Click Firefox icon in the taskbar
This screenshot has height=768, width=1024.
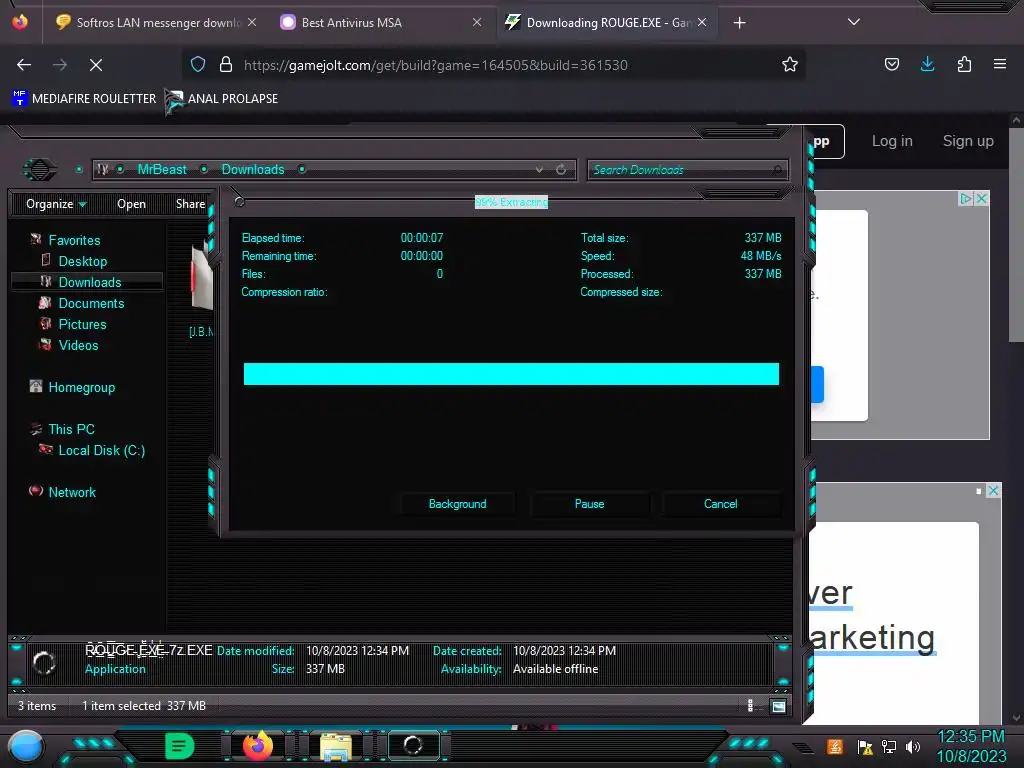[x=258, y=745]
